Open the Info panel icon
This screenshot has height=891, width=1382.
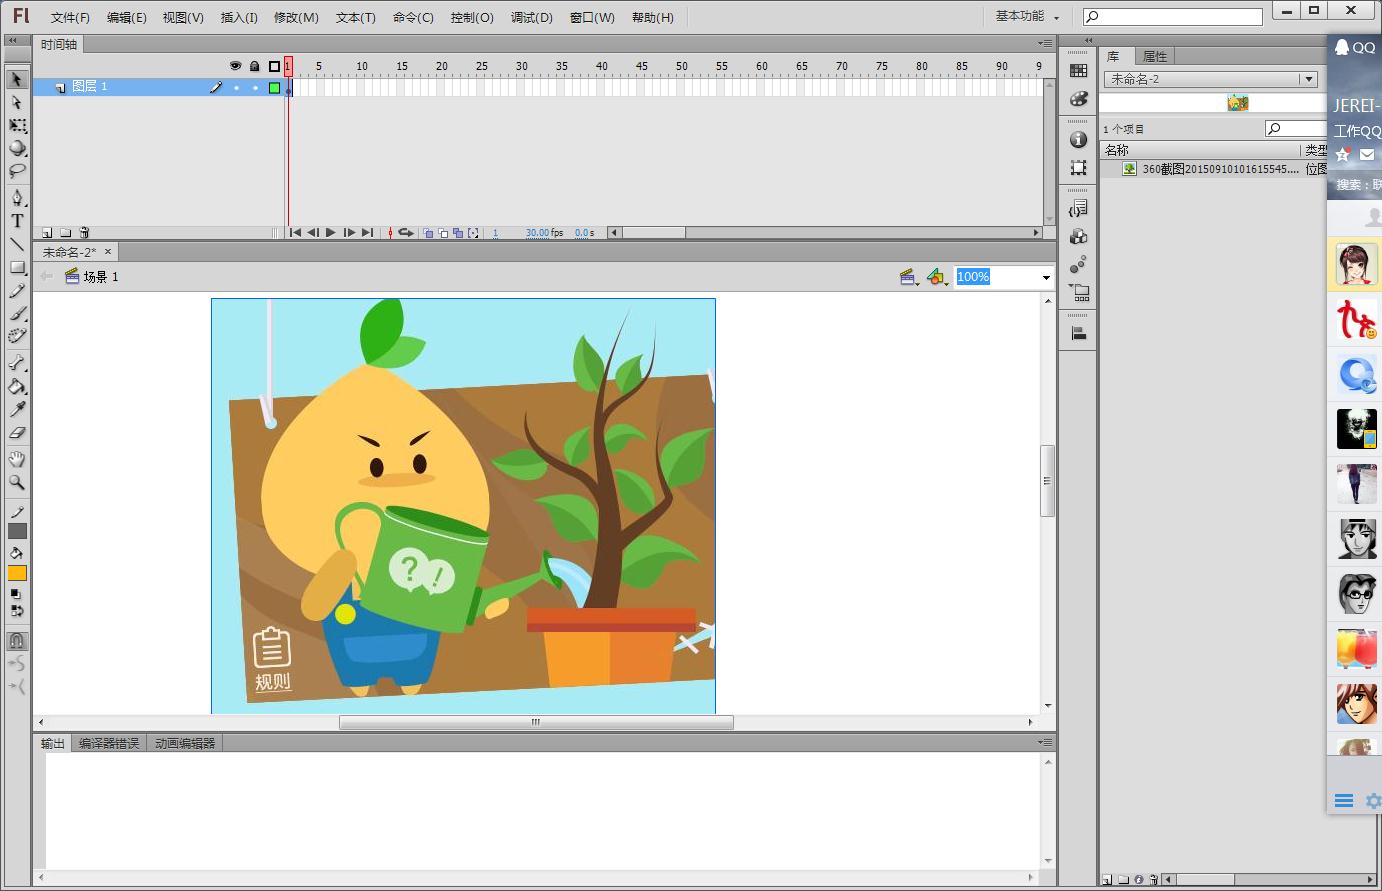click(x=1078, y=140)
